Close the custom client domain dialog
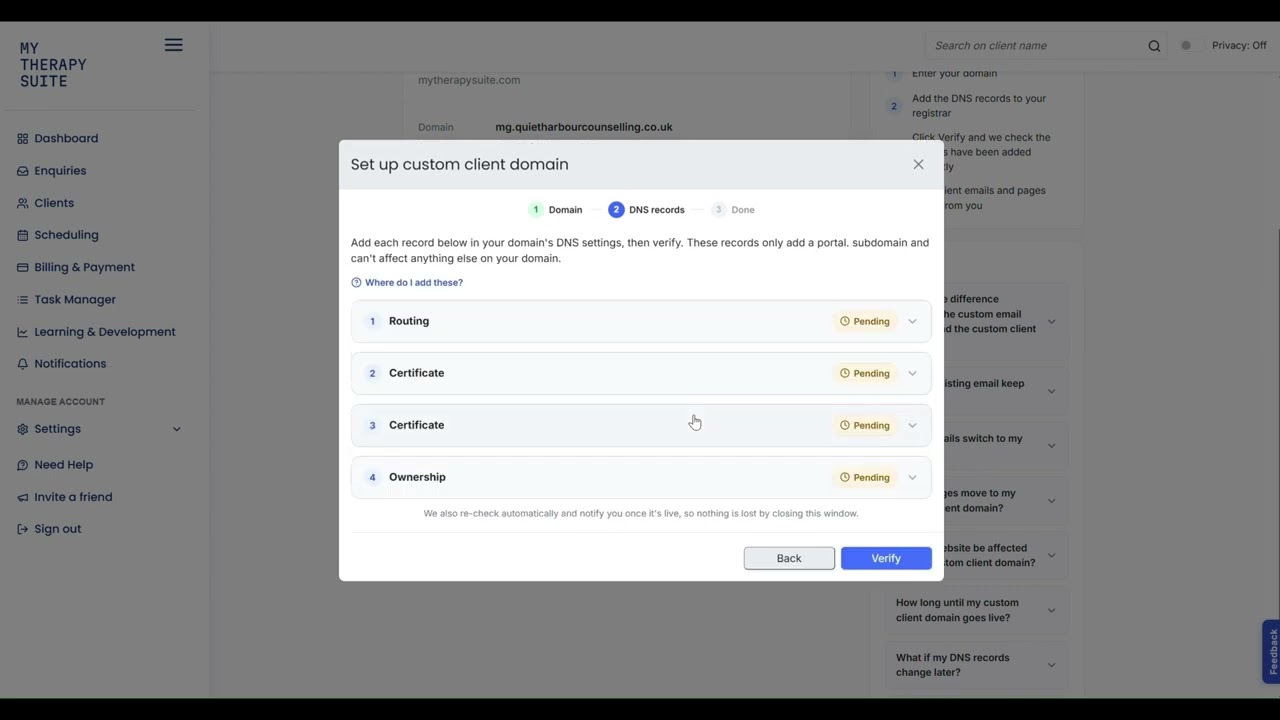Viewport: 1280px width, 720px height. 918,164
